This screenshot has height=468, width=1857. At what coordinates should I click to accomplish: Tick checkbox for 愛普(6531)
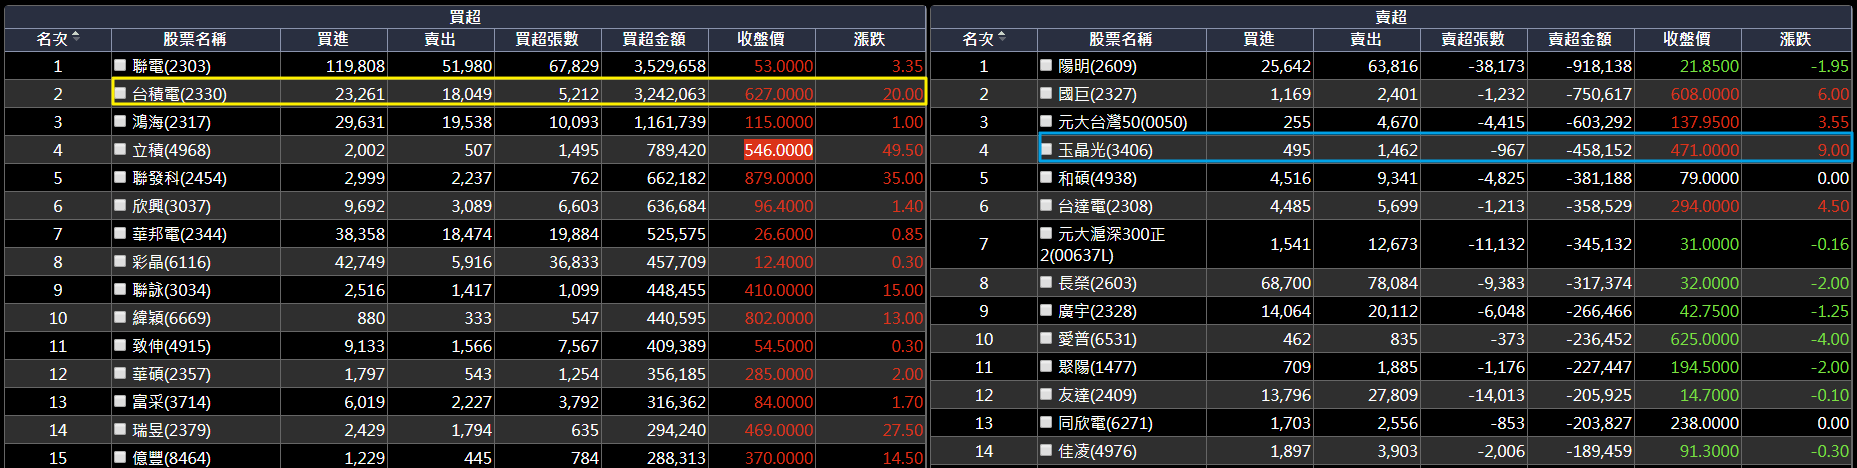(x=1046, y=339)
